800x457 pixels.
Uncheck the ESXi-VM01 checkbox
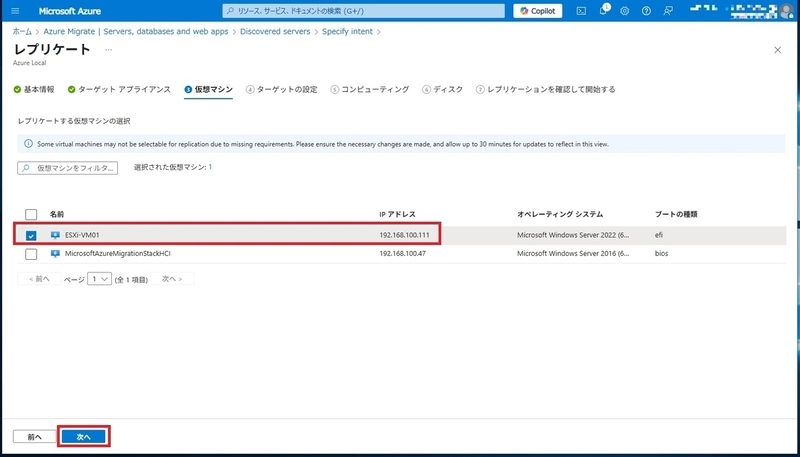[31, 235]
